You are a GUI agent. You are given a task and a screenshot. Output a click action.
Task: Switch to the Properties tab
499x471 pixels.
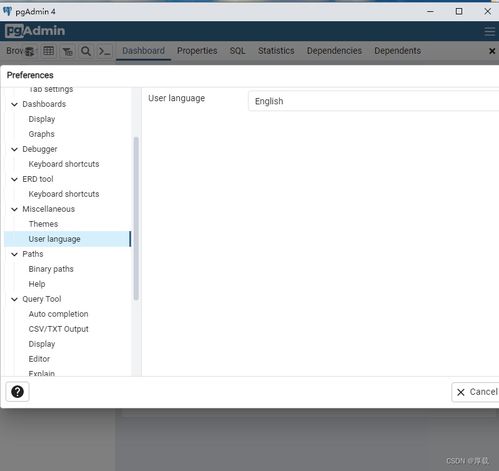(x=197, y=51)
